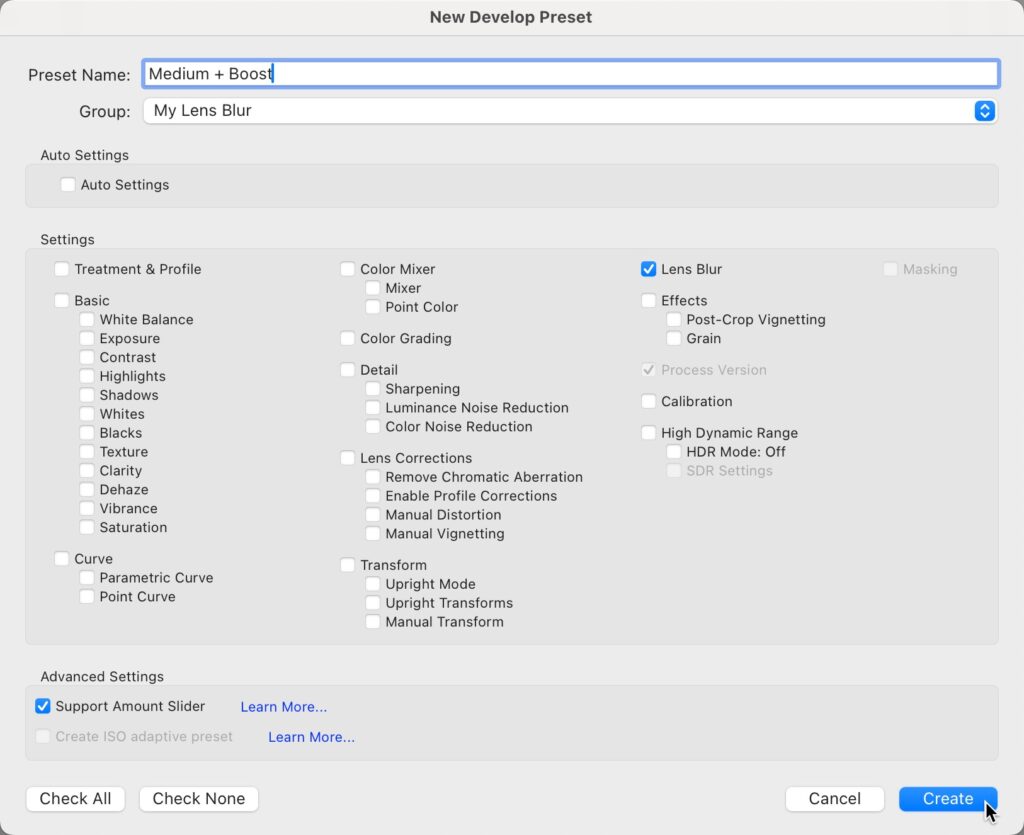Enable the Point Color checkbox

pyautogui.click(x=372, y=307)
